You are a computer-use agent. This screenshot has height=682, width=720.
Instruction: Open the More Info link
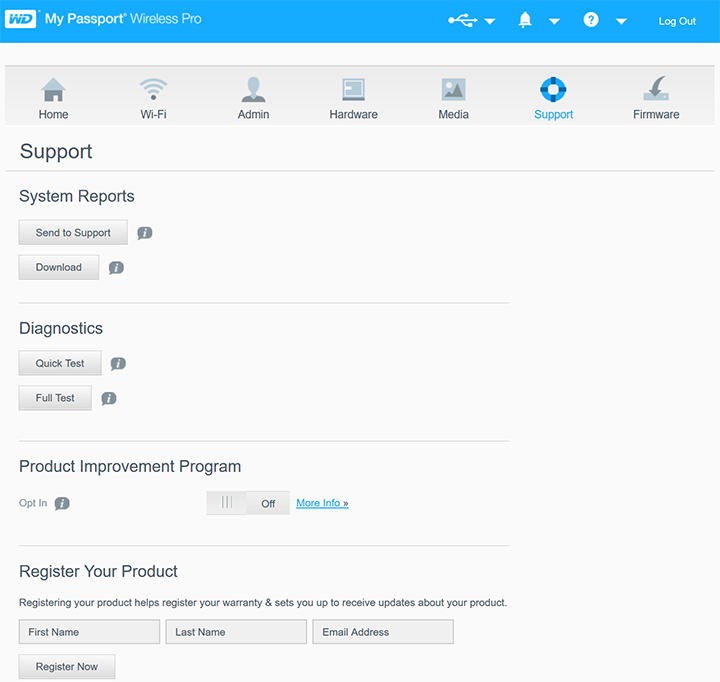322,503
